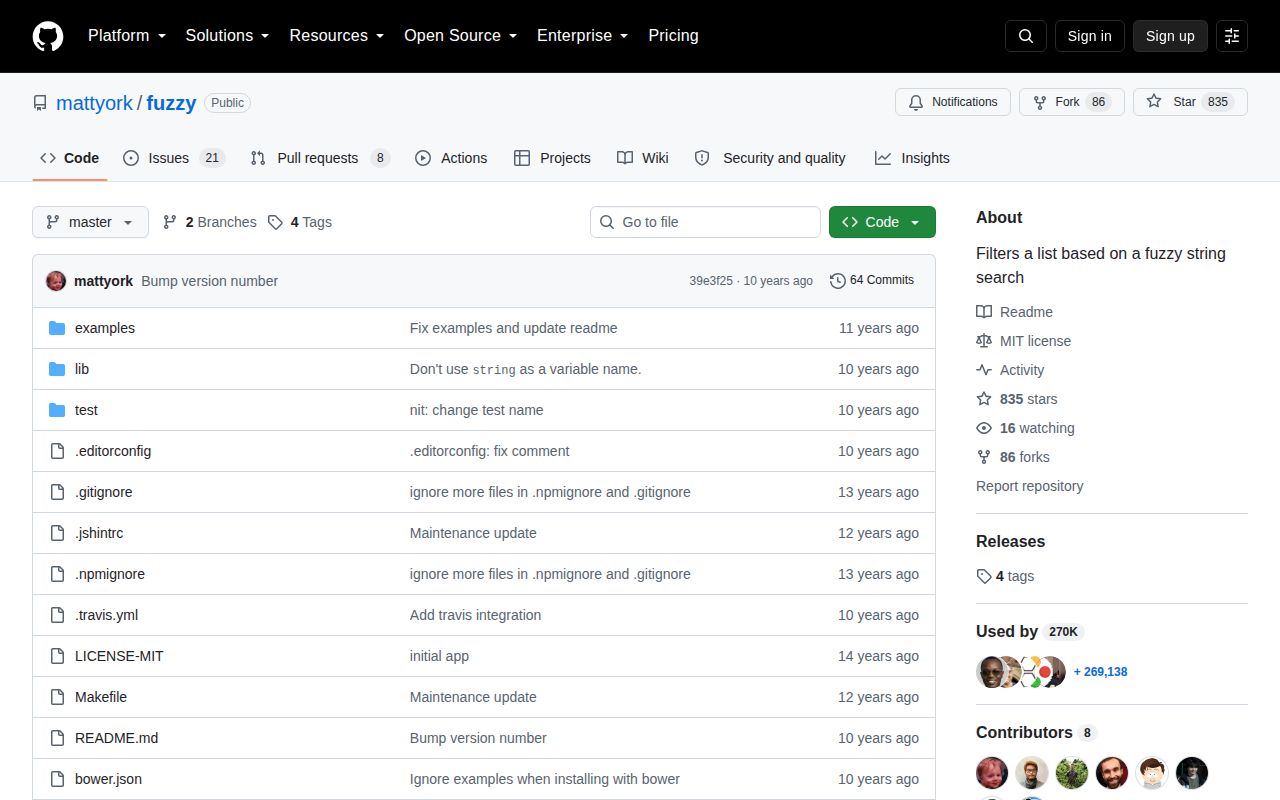
Task: Open the master branch dropdown
Action: coord(90,222)
